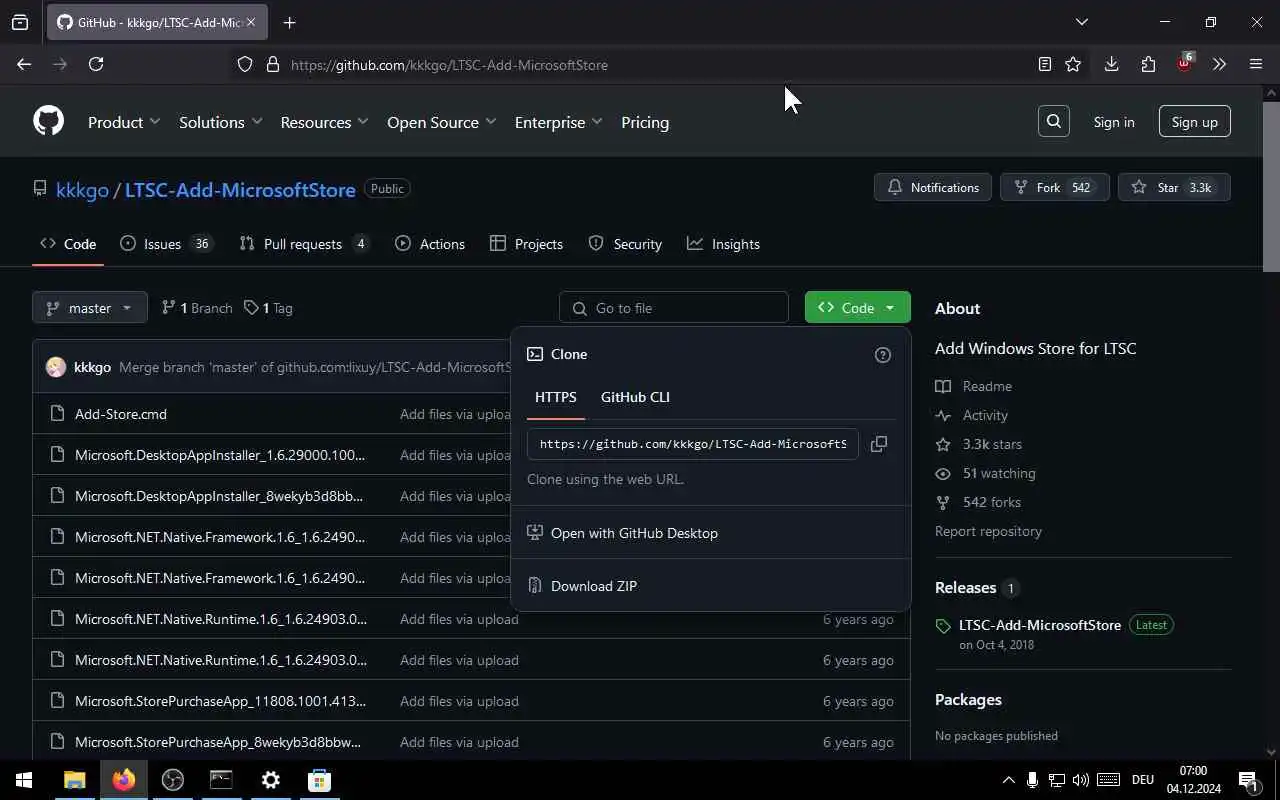Open Settings gear in taskbar
The width and height of the screenshot is (1280, 800).
coord(270,780)
